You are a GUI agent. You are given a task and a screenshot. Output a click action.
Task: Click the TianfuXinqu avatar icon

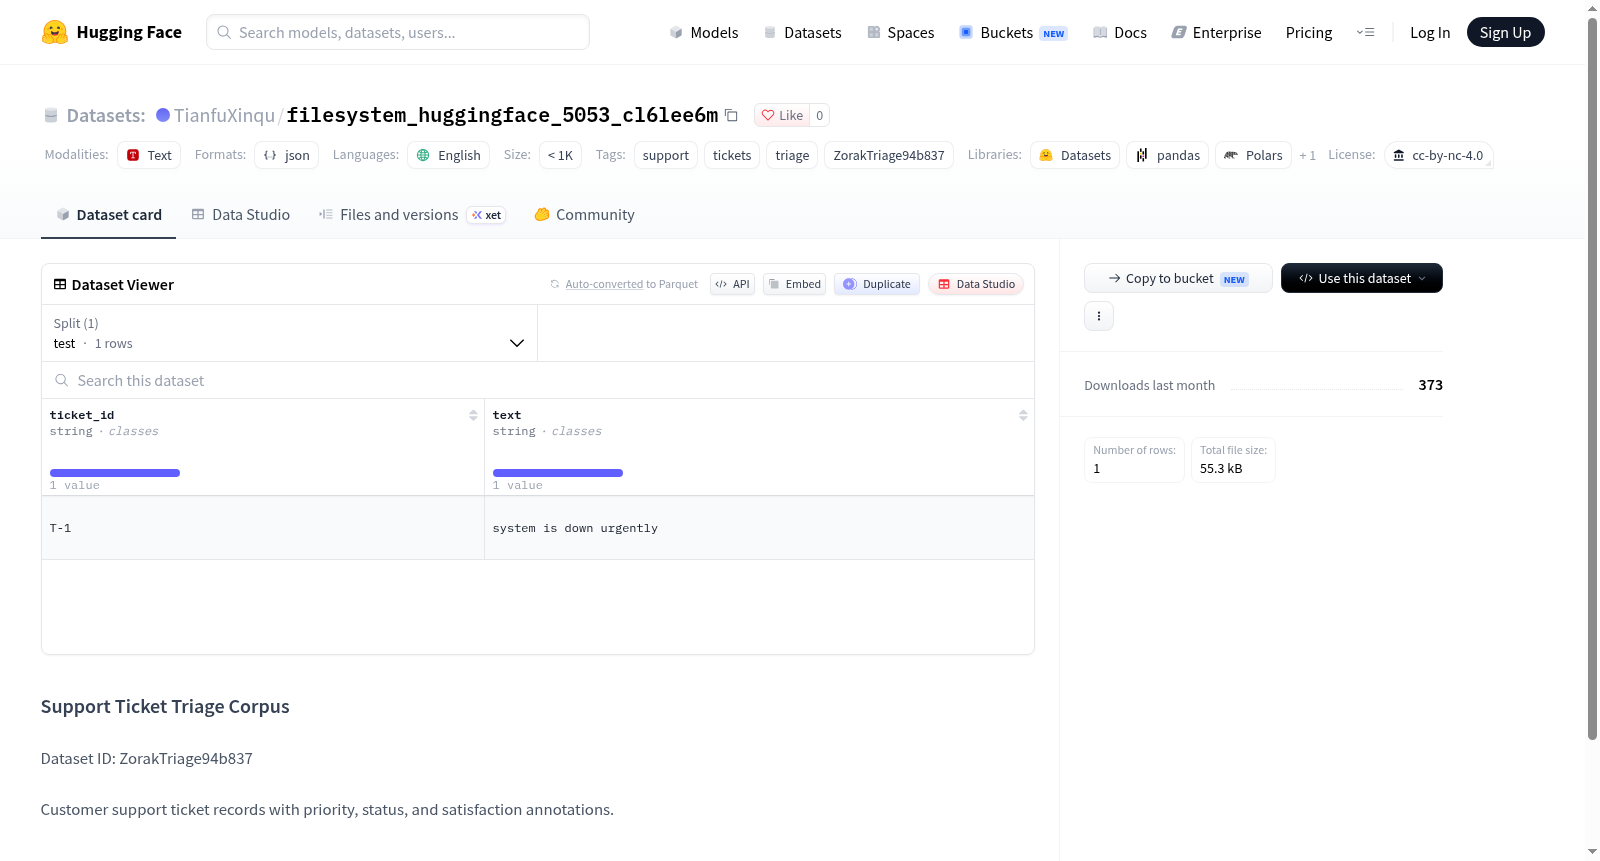point(163,115)
